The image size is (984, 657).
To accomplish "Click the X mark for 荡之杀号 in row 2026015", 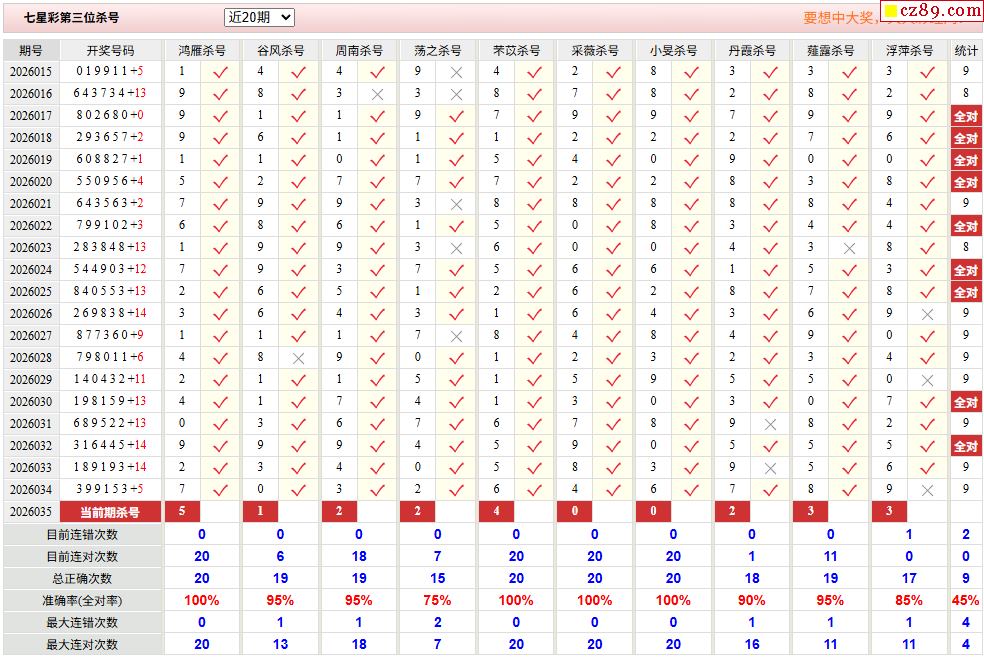I will [456, 73].
